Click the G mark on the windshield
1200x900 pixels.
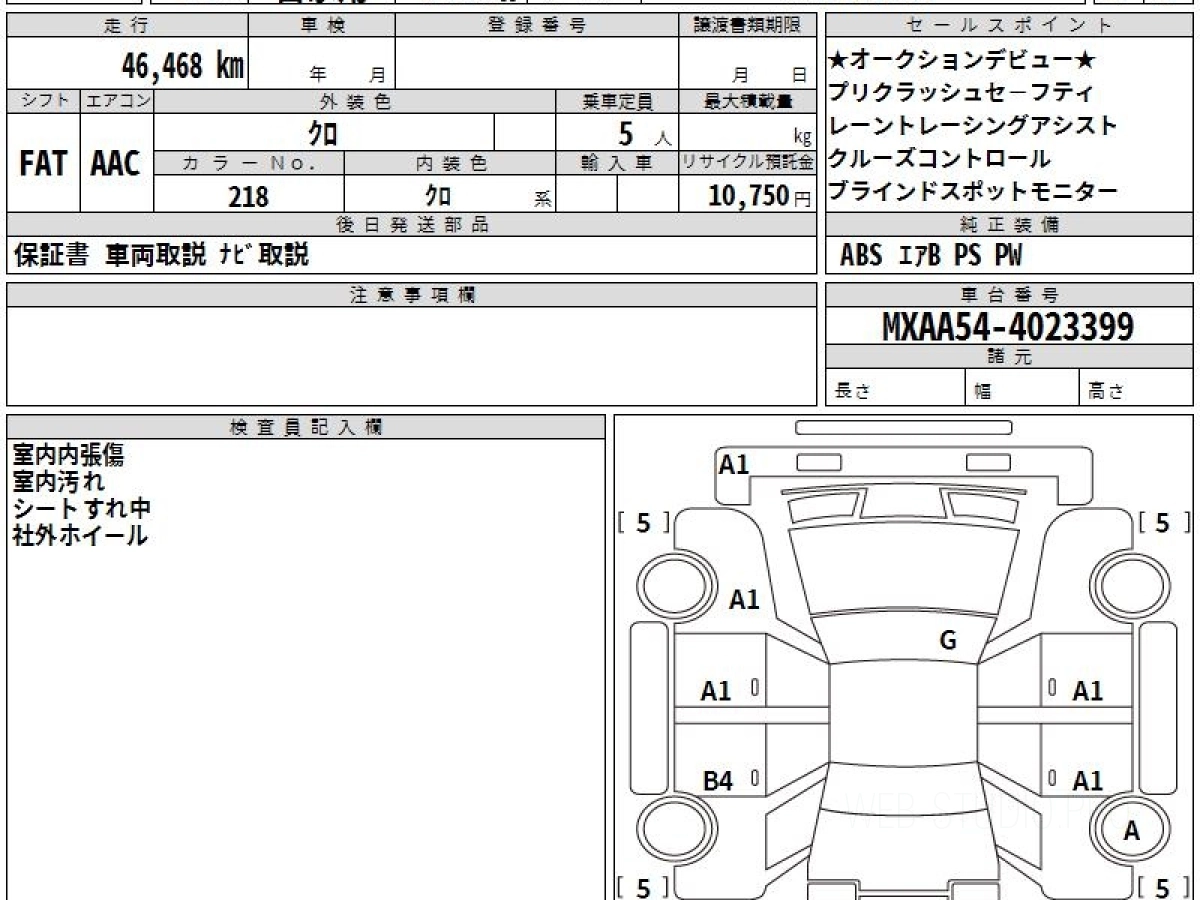coord(948,641)
